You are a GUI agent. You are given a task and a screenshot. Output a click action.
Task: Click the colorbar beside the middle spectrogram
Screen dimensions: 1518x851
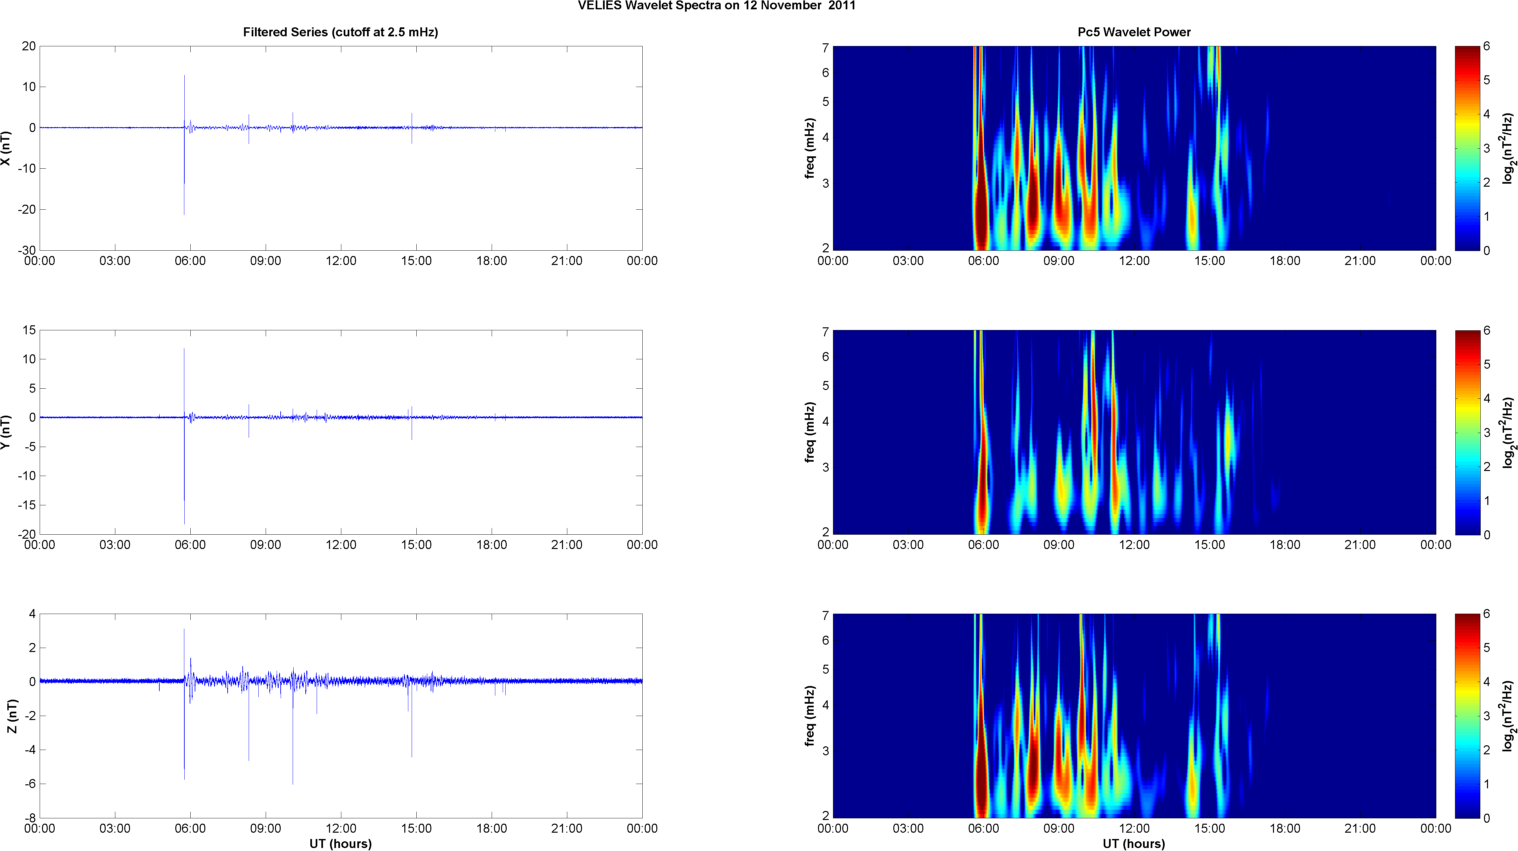1467,432
